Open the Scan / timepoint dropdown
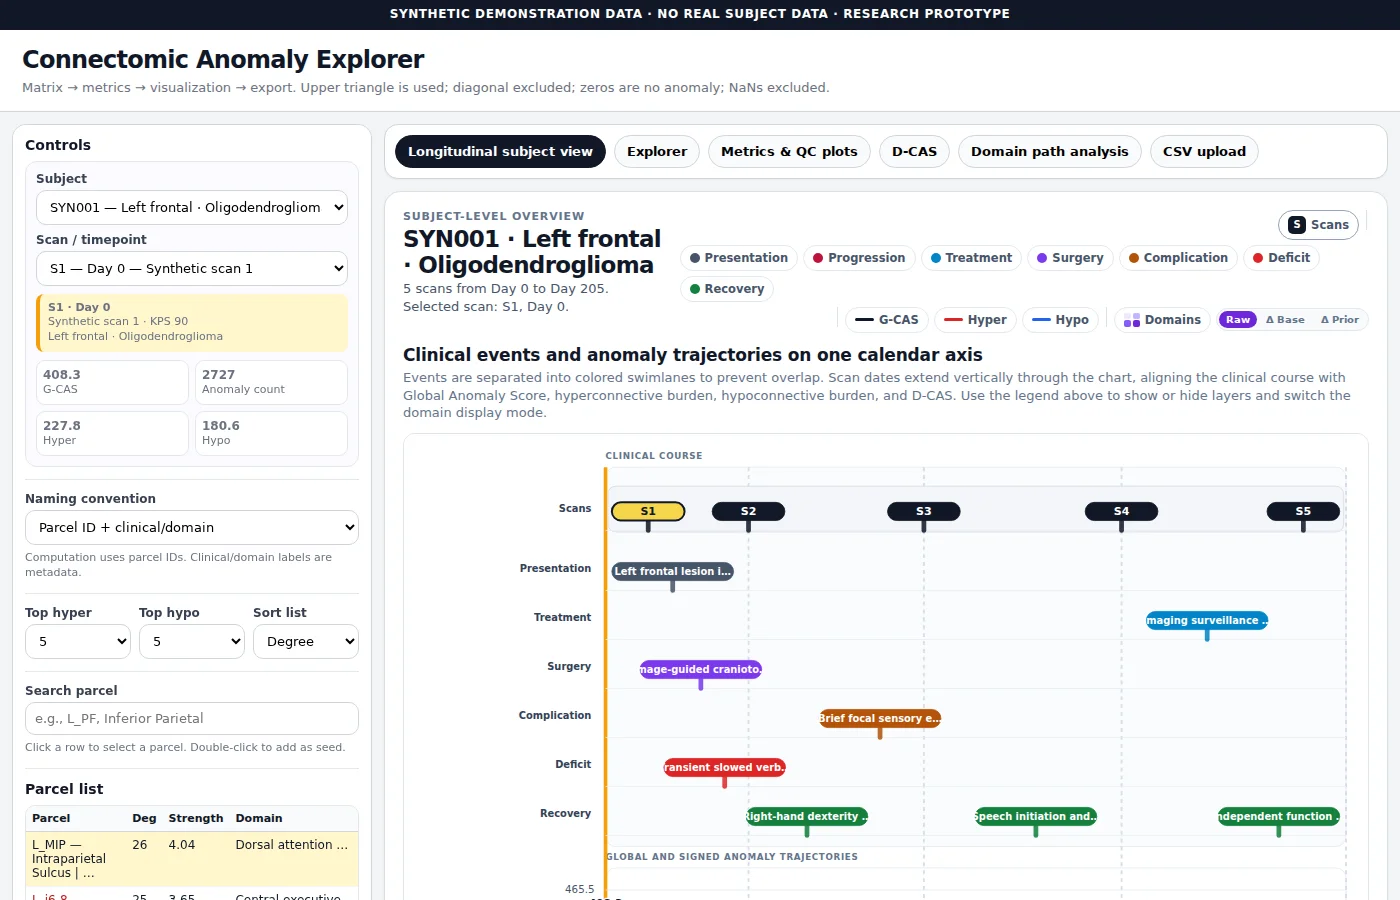 (x=192, y=268)
